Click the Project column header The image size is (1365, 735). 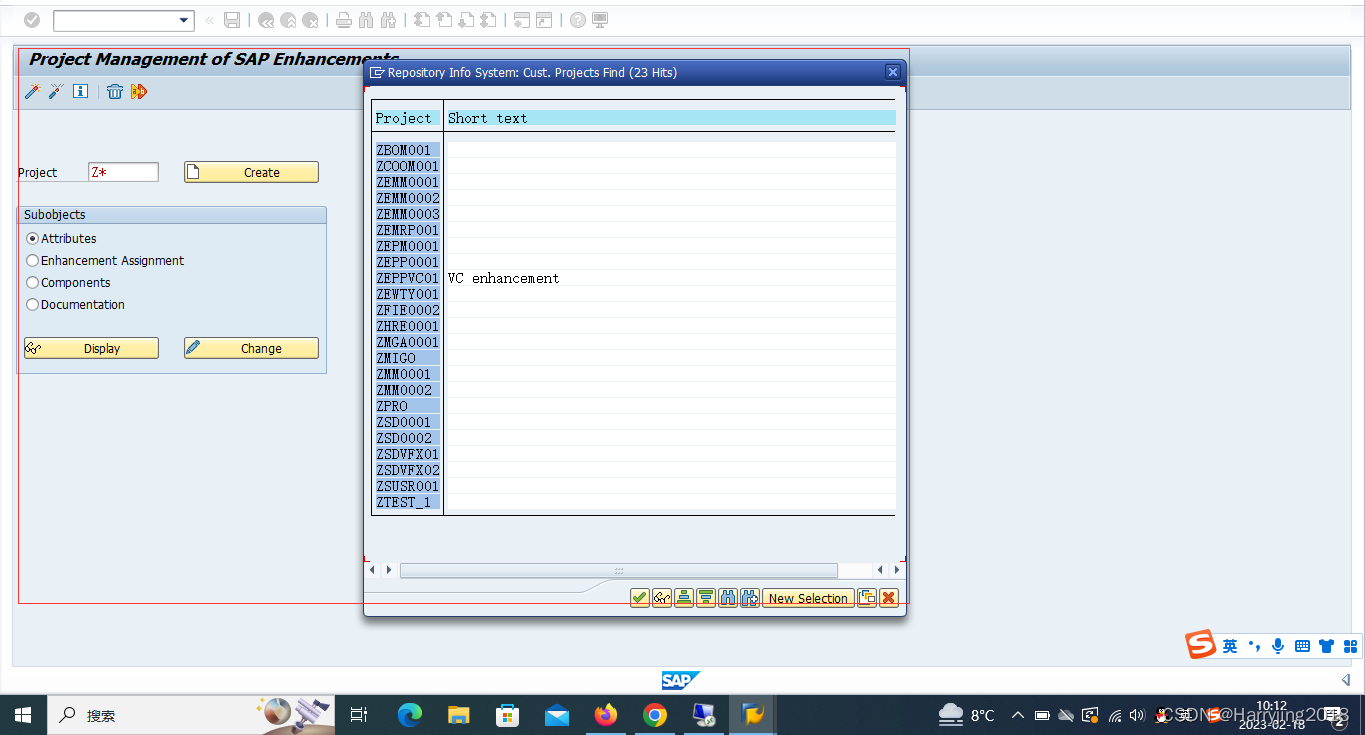pos(407,118)
